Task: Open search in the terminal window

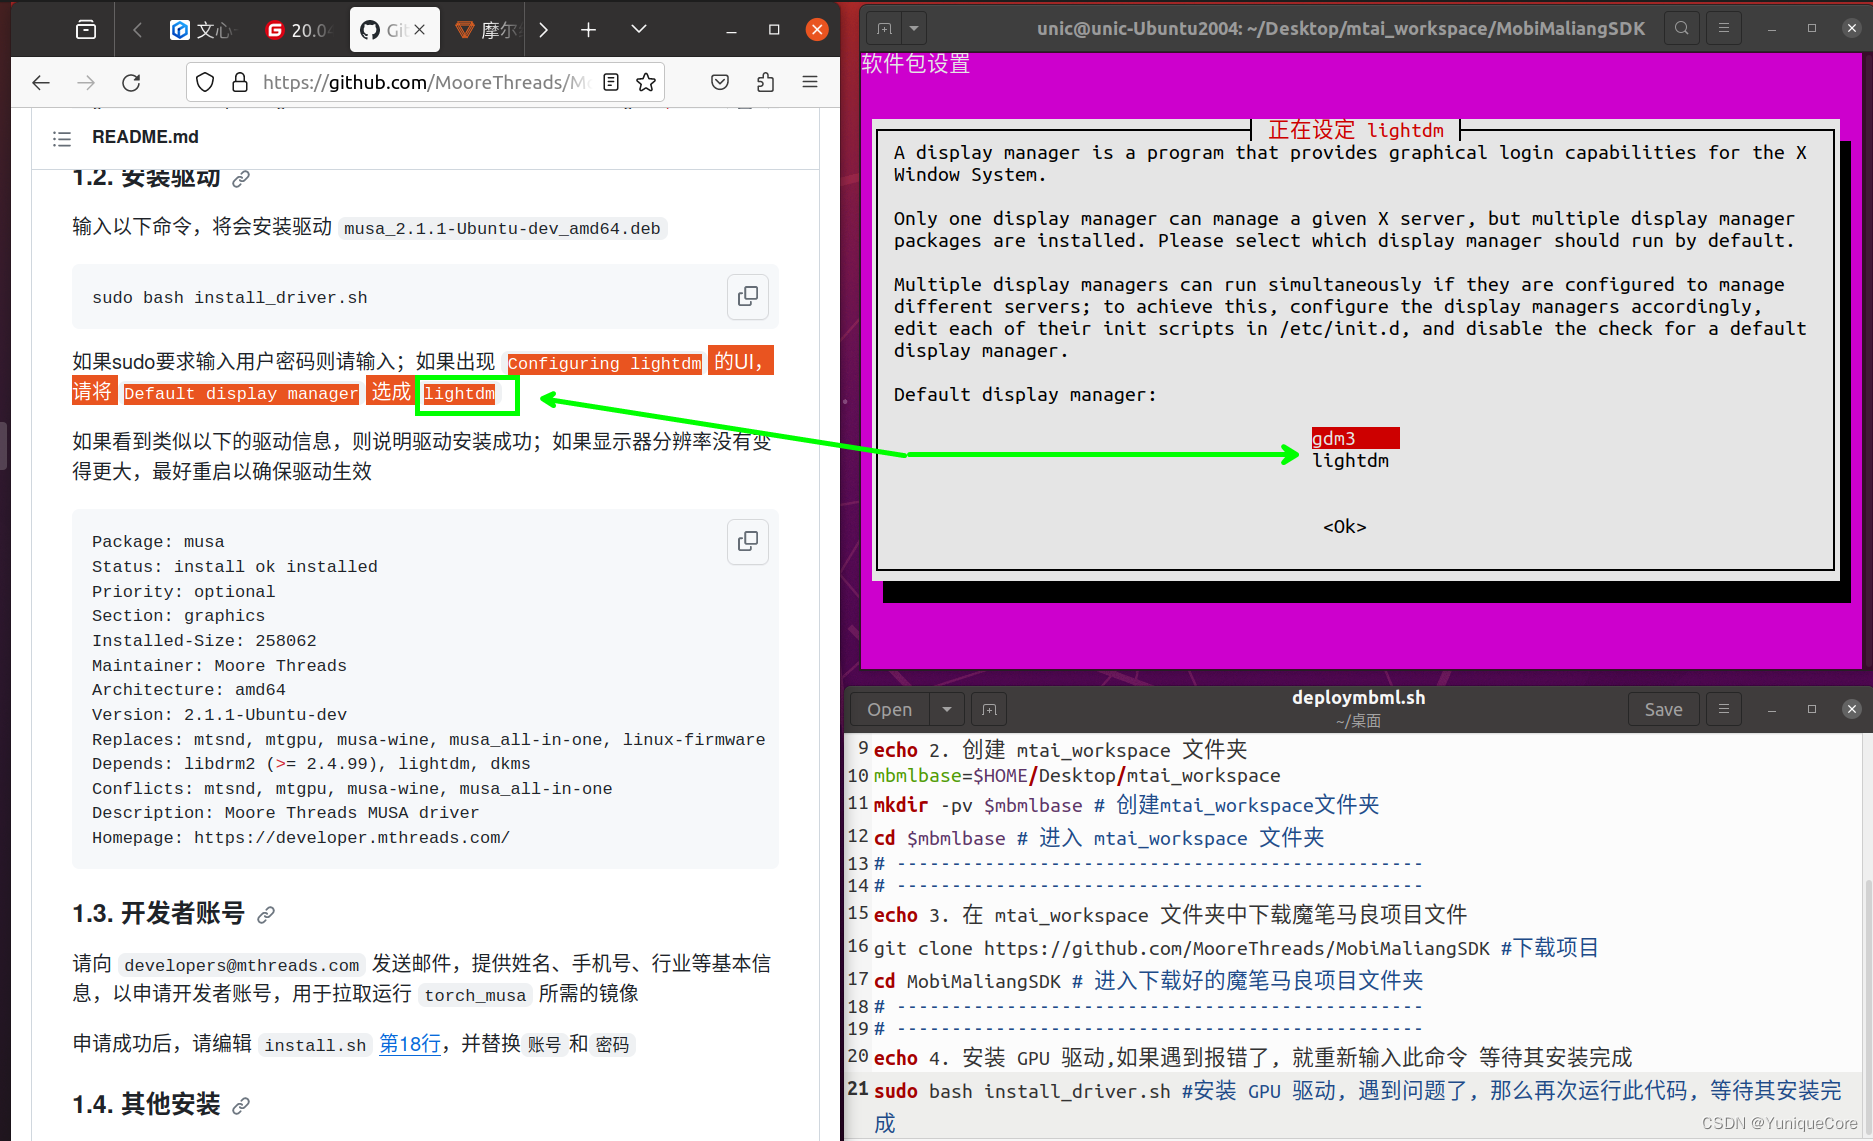Action: click(x=1682, y=29)
